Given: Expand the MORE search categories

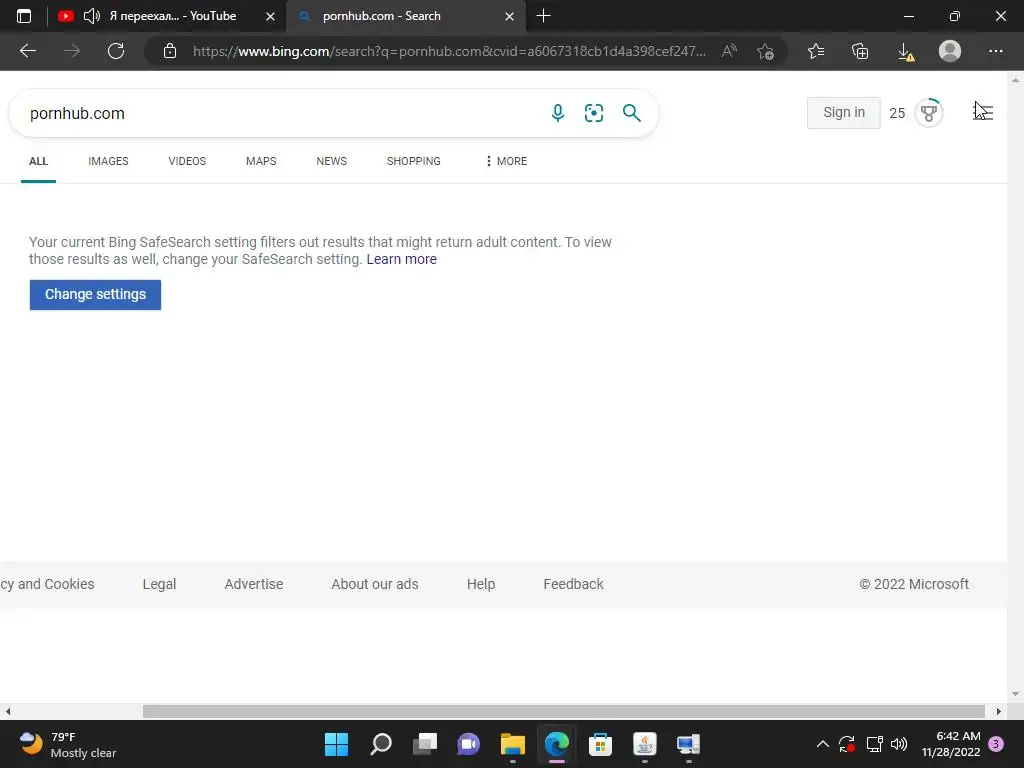Looking at the screenshot, I should 507,161.
